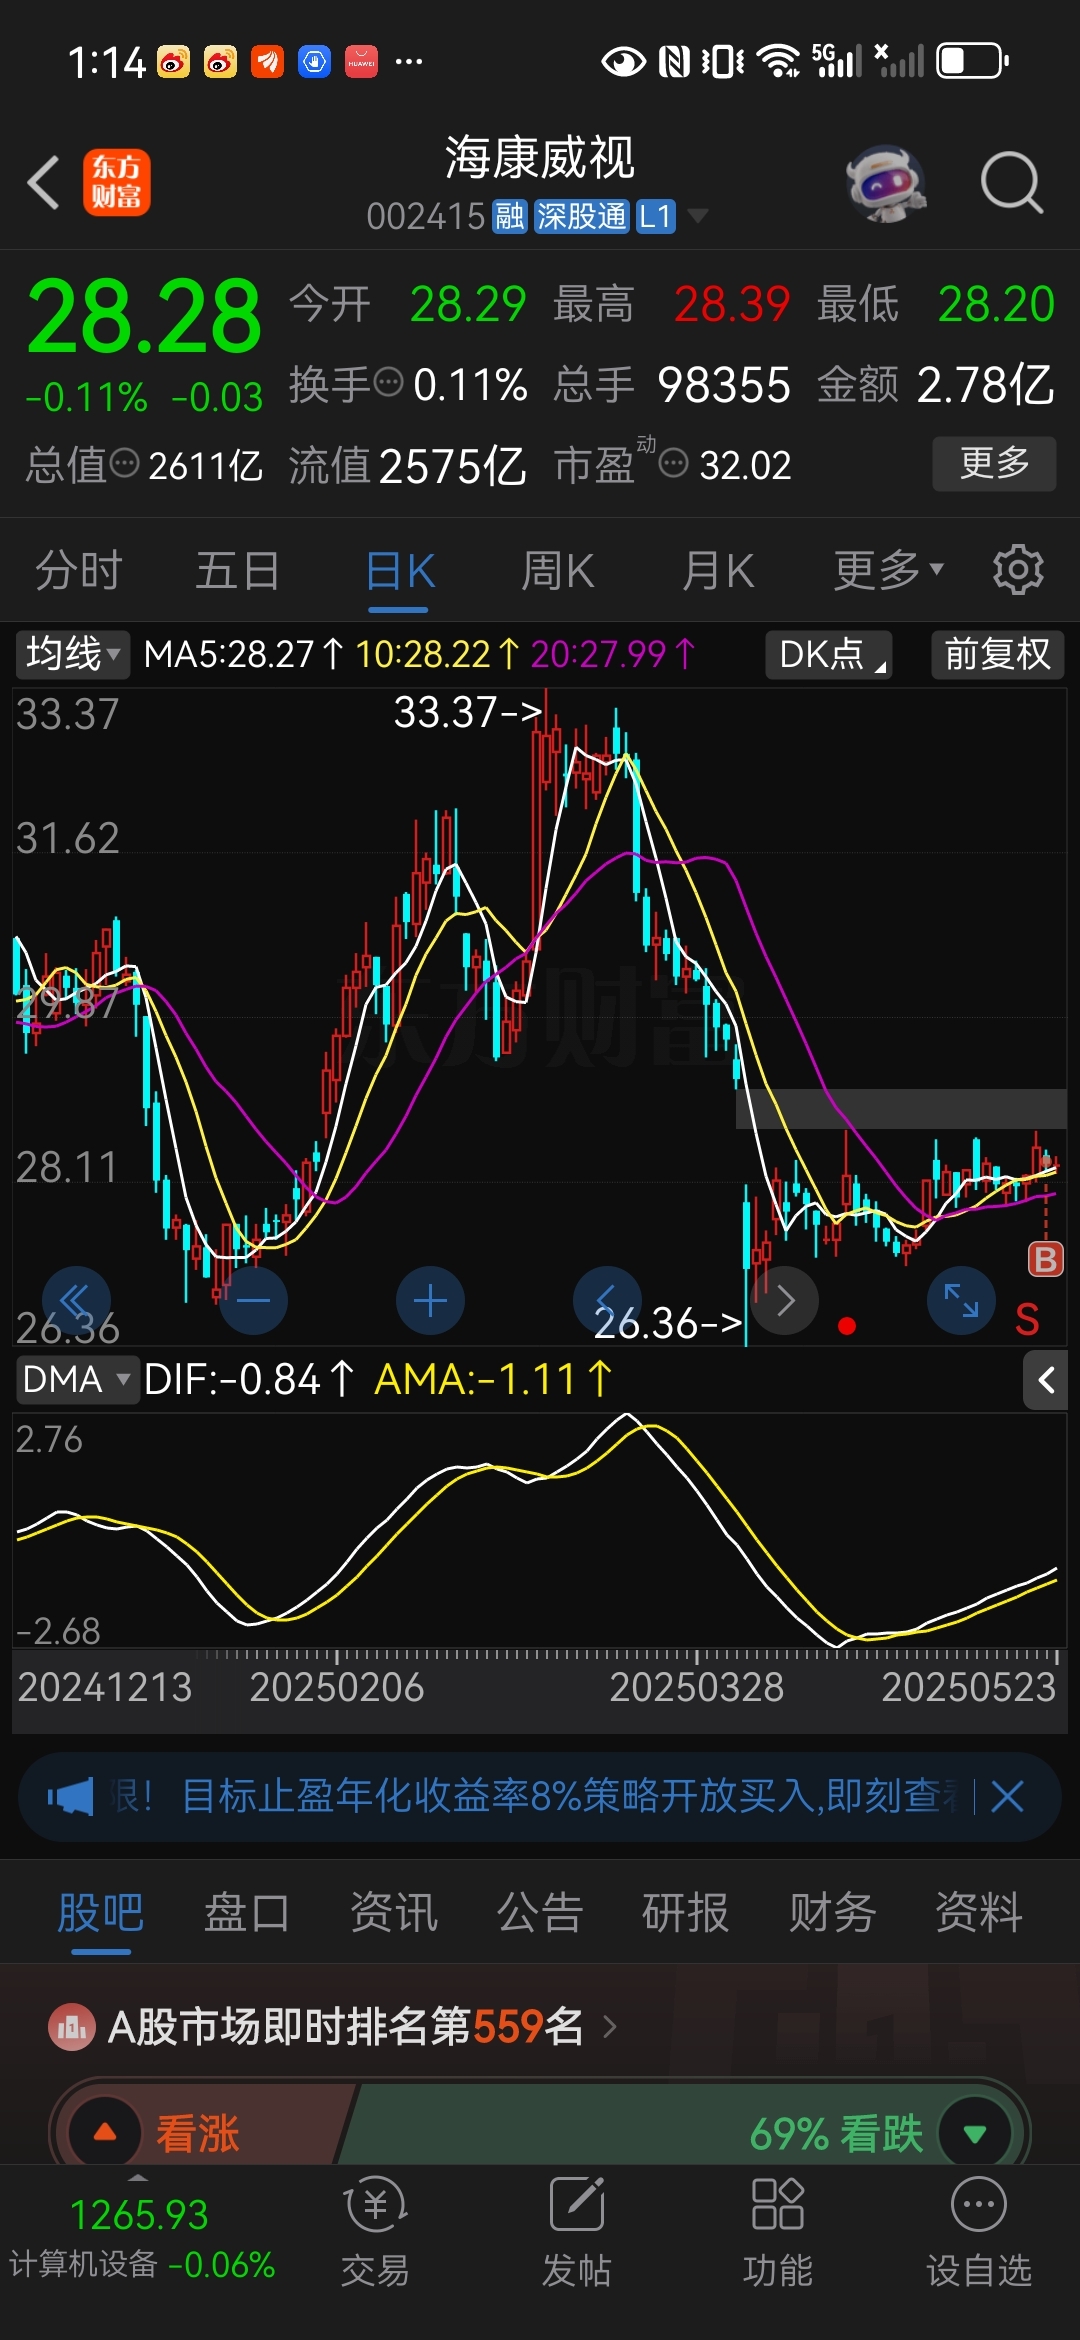The image size is (1080, 2340).
Task: Vote bullish with up-arrow icon
Action: point(105,2132)
